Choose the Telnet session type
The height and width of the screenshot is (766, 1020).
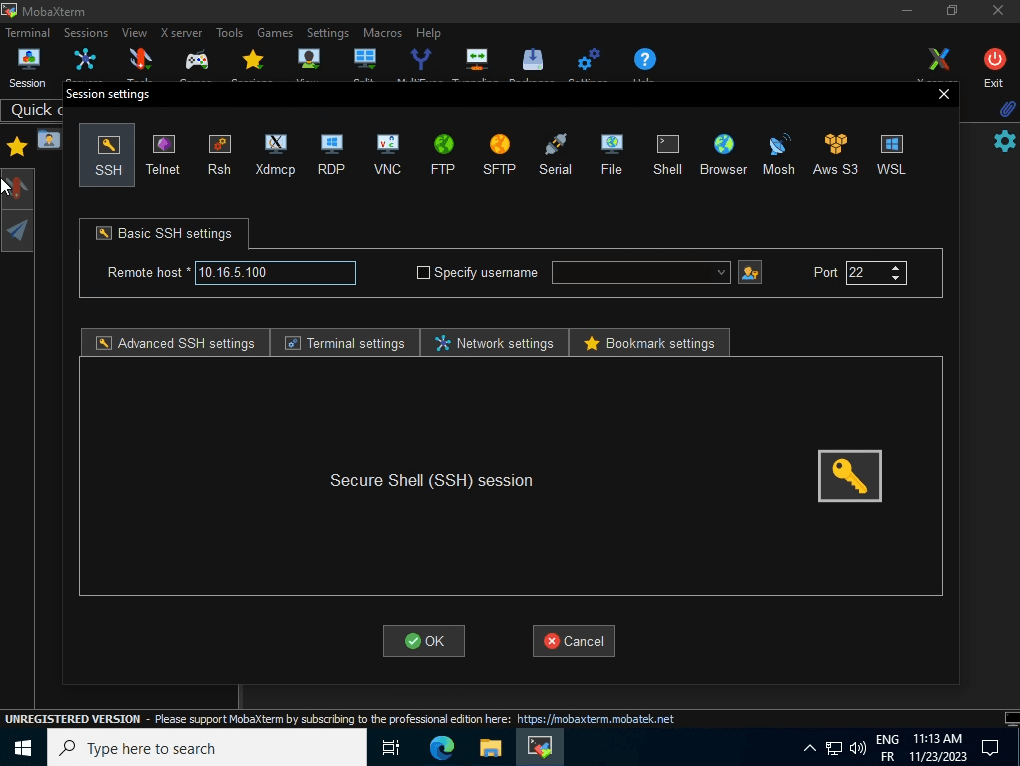(x=163, y=155)
